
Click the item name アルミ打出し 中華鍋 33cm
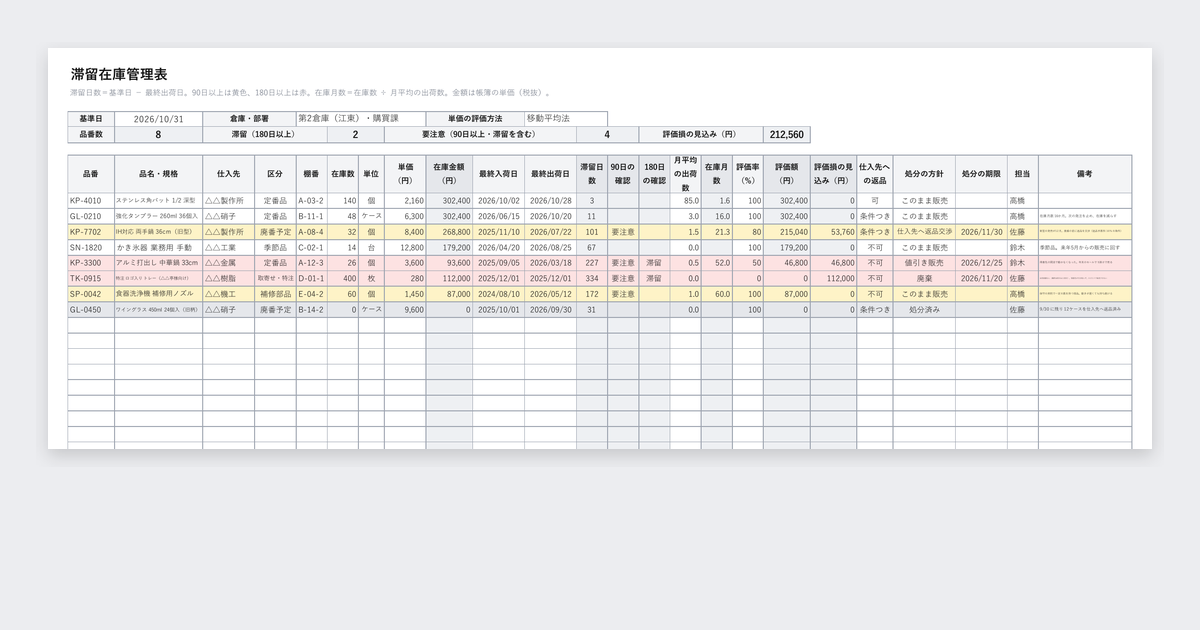[158, 263]
